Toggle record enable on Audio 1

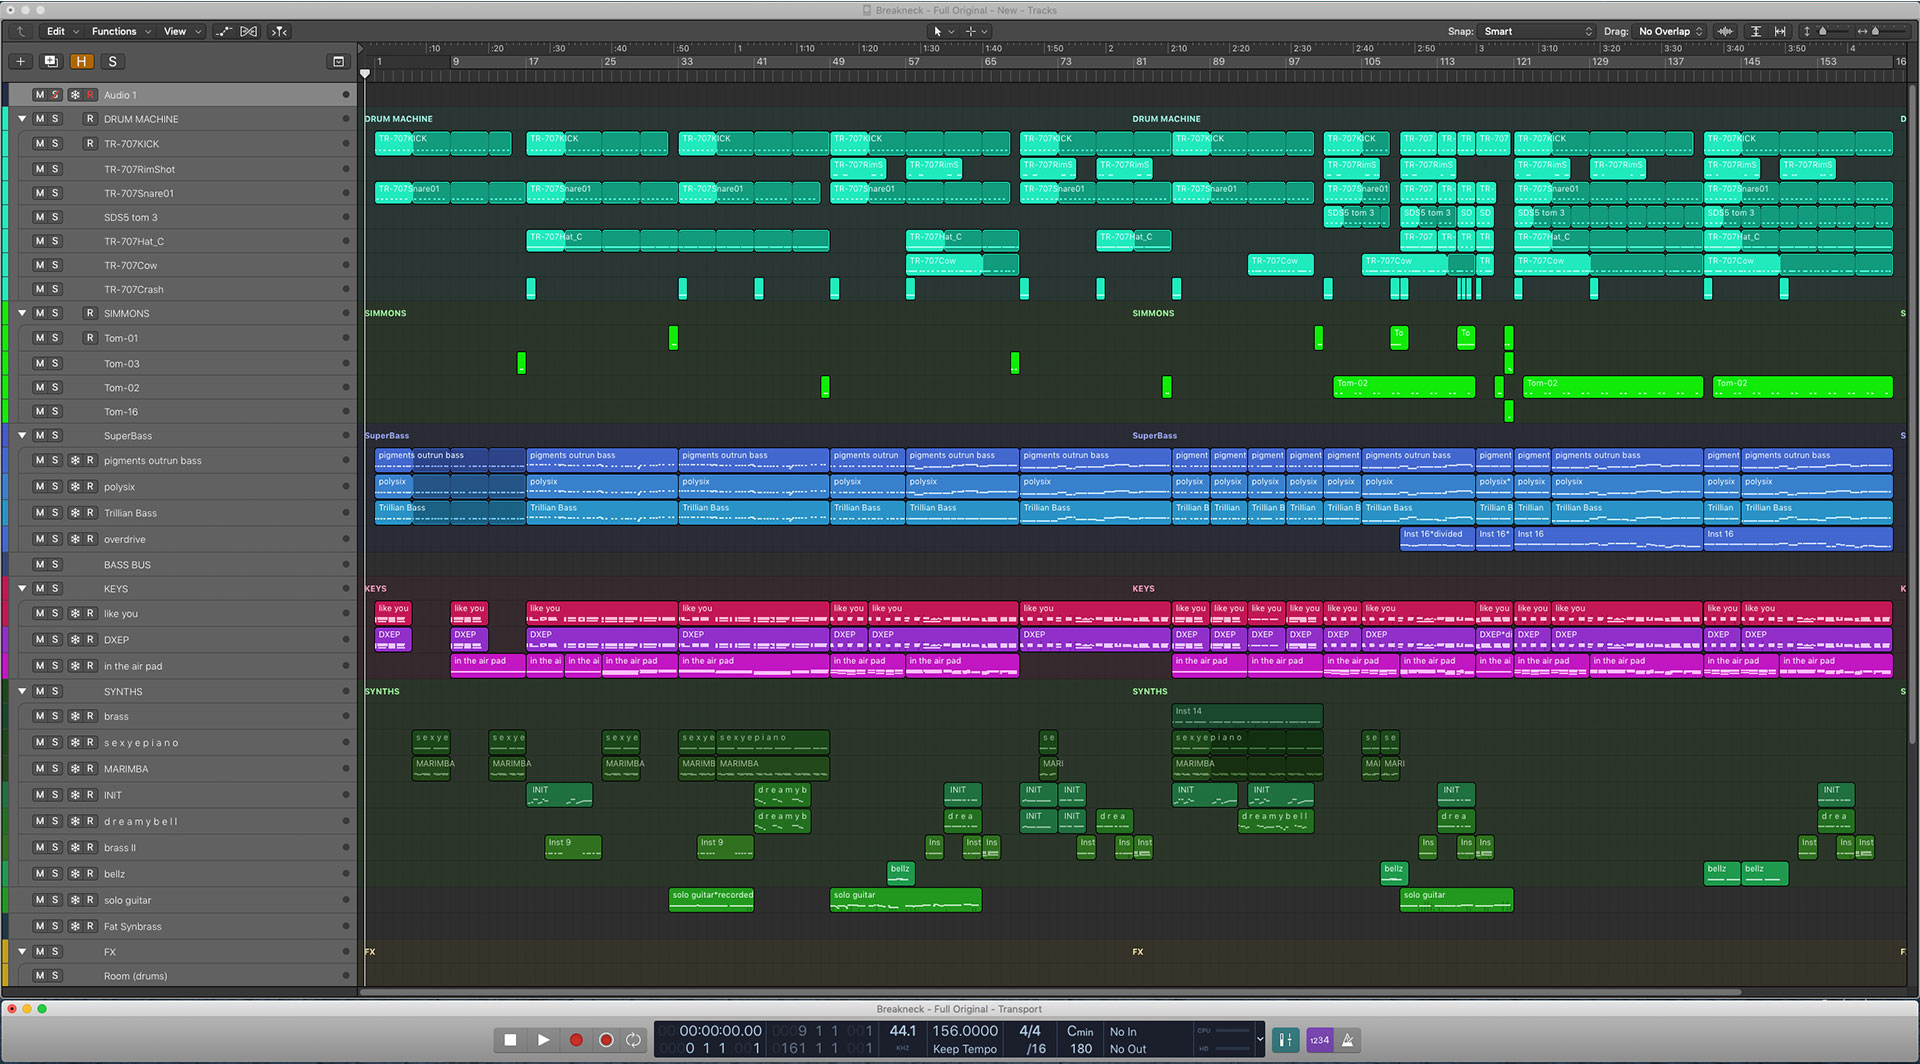[90, 95]
